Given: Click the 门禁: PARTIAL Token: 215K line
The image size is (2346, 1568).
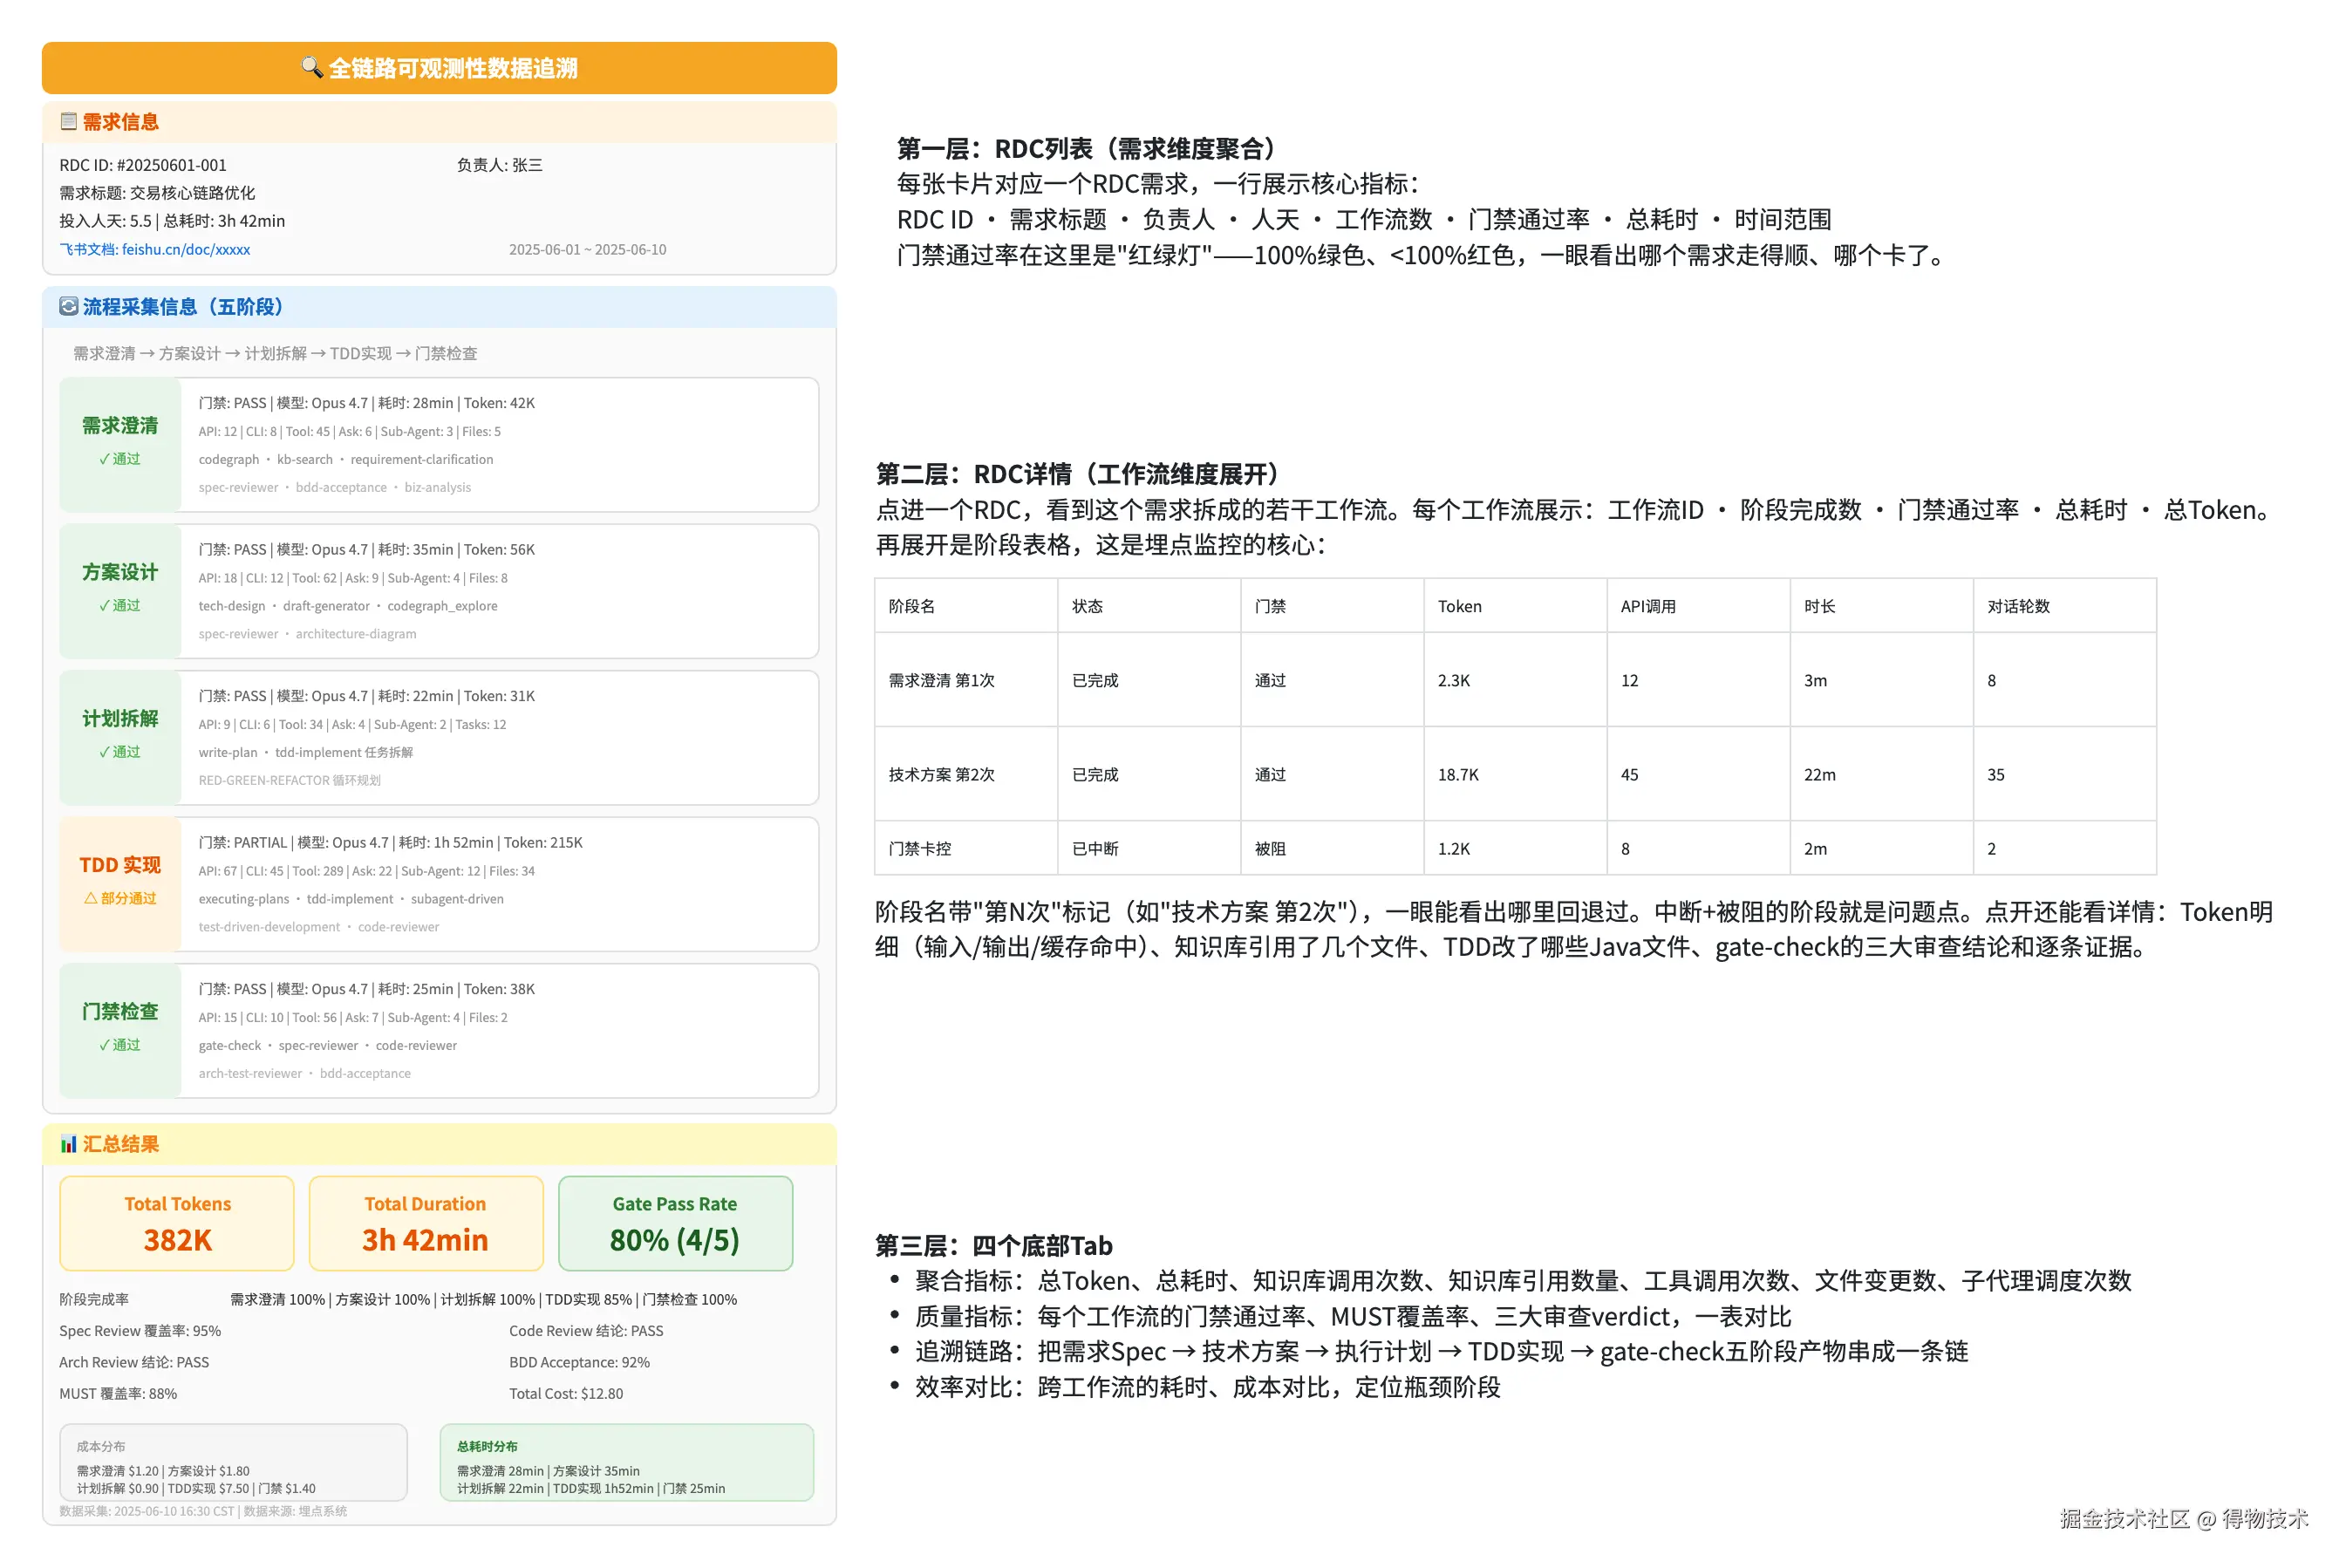Looking at the screenshot, I should [390, 842].
